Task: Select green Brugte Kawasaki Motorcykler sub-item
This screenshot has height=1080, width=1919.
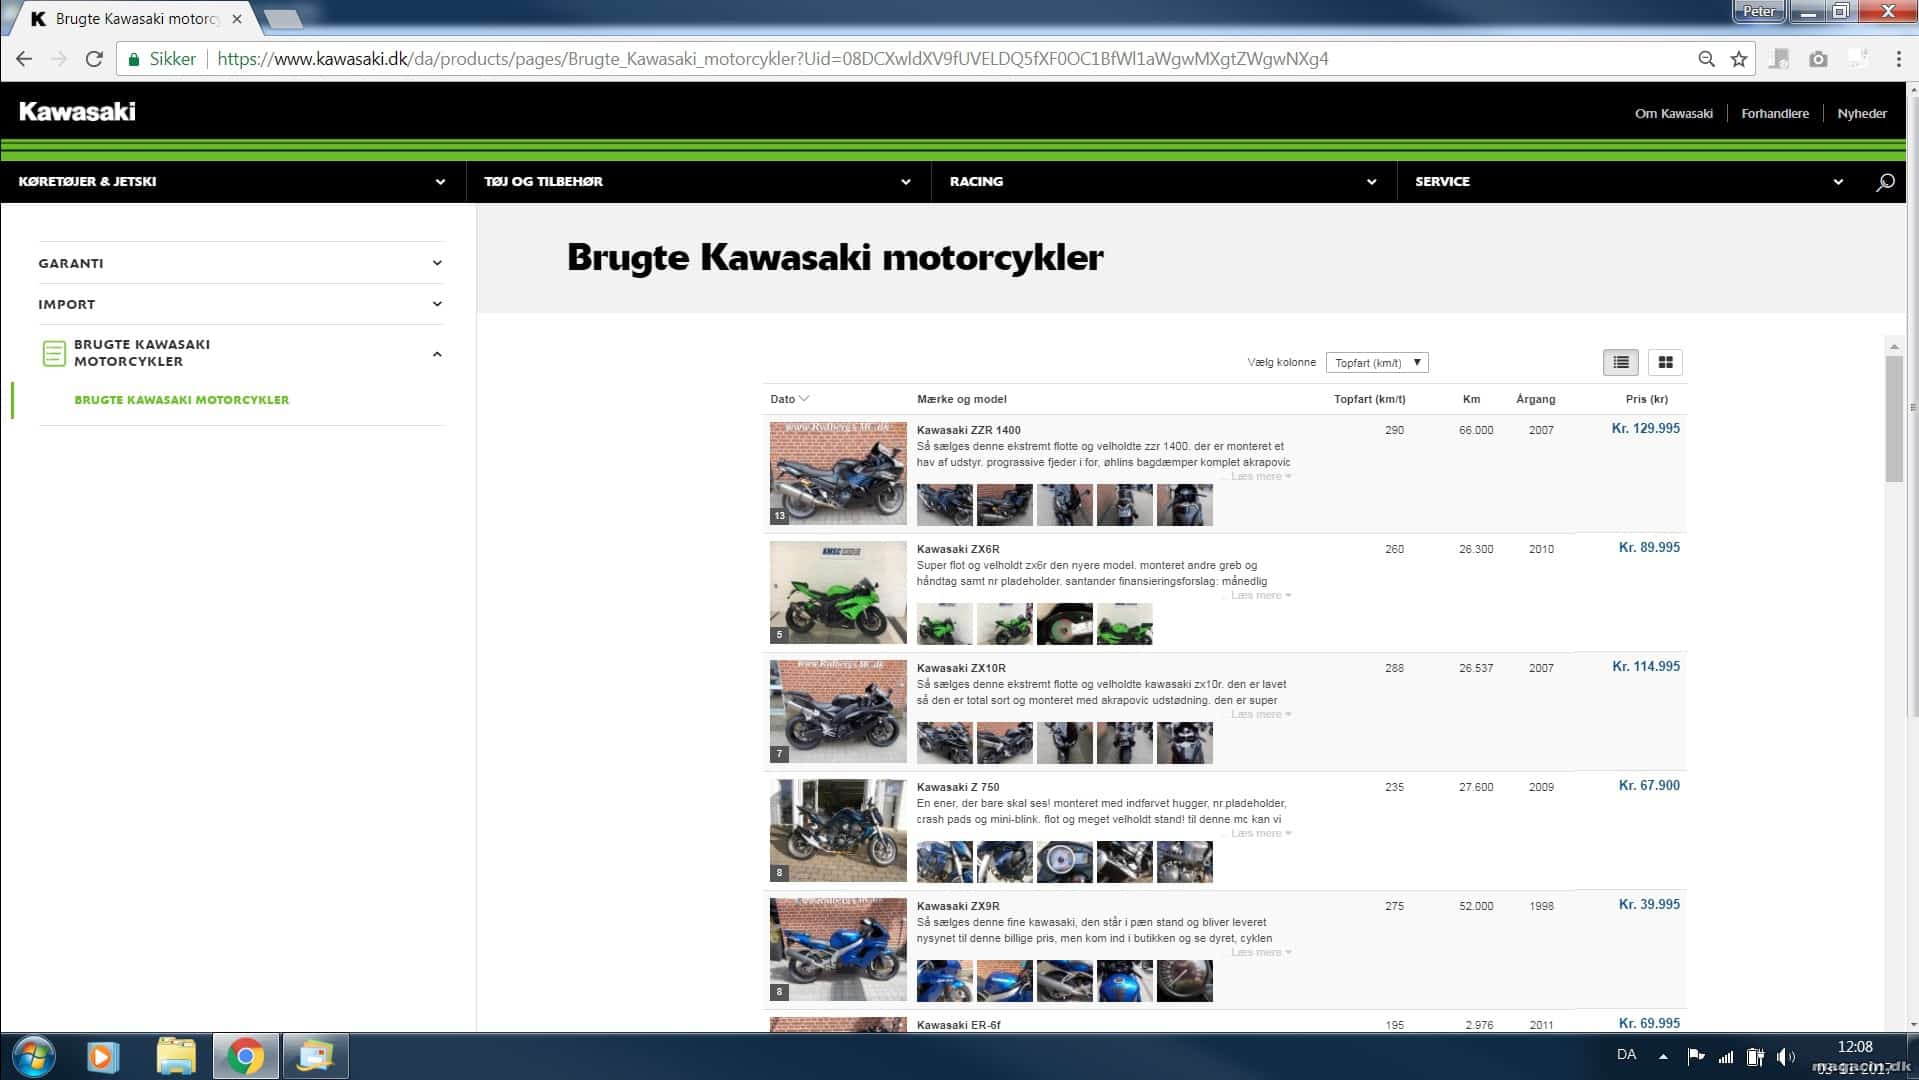Action: tap(181, 400)
